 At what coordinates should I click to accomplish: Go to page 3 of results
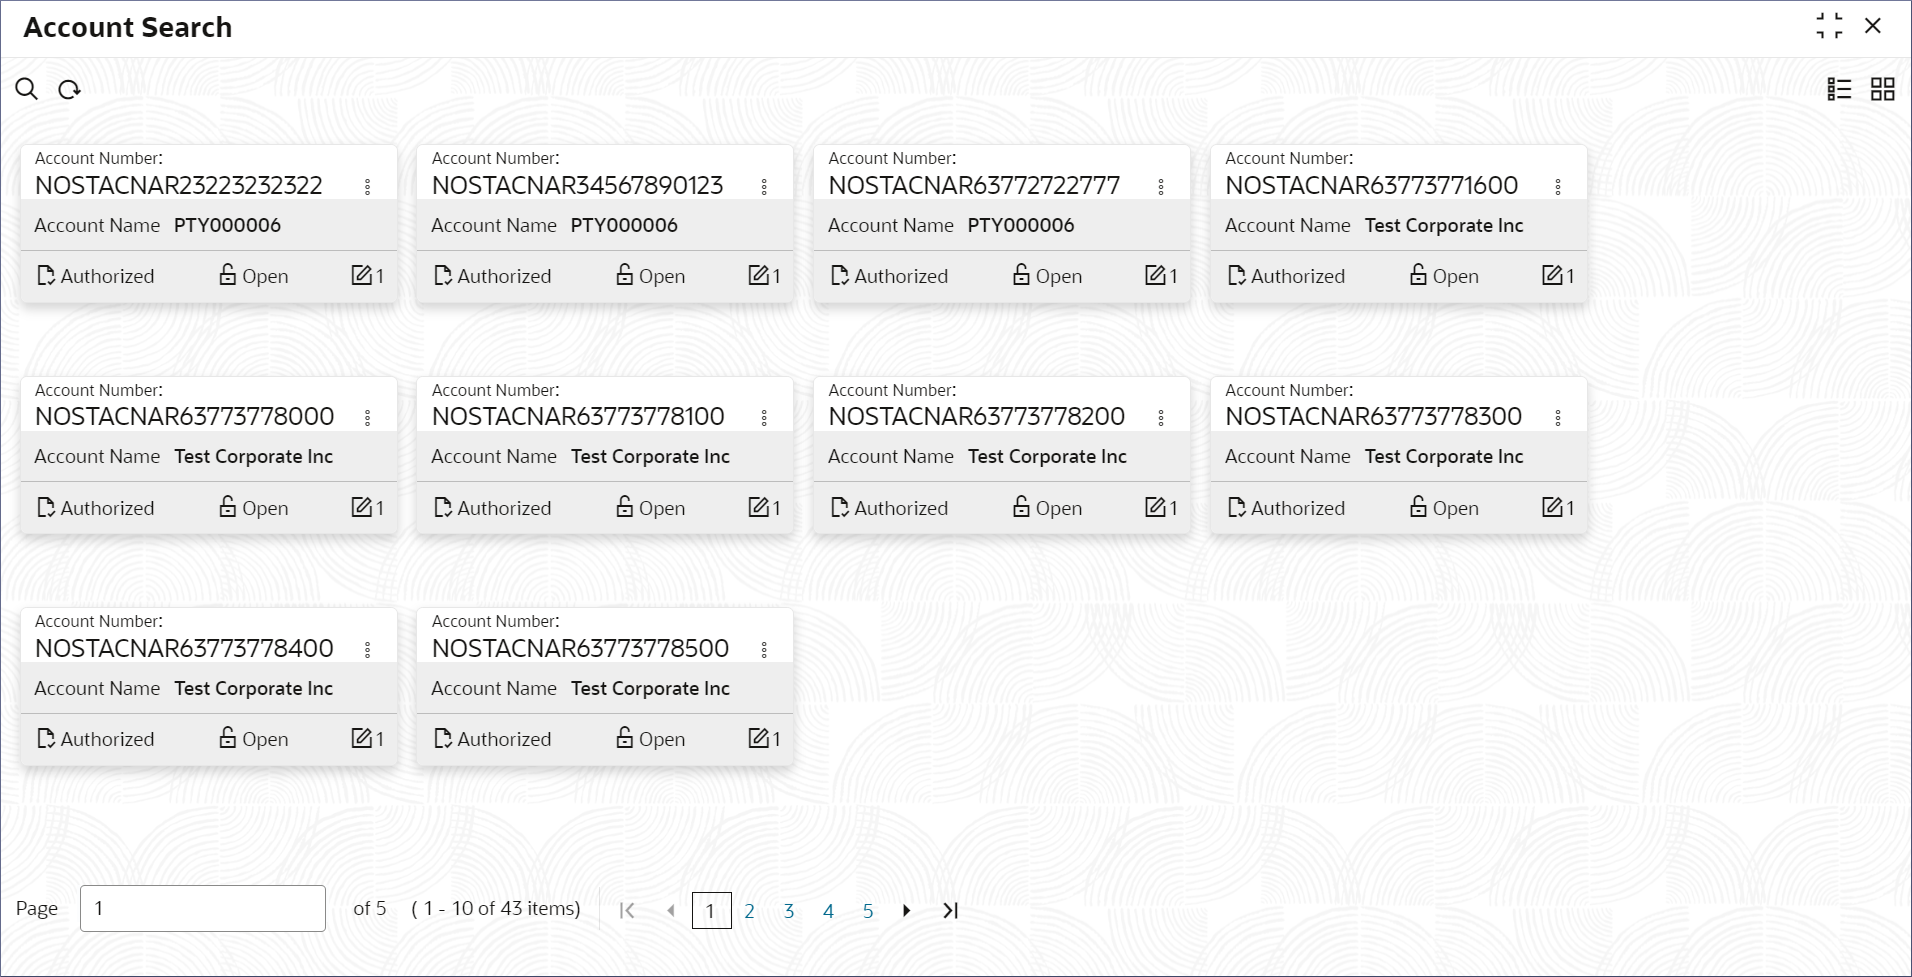(x=790, y=911)
